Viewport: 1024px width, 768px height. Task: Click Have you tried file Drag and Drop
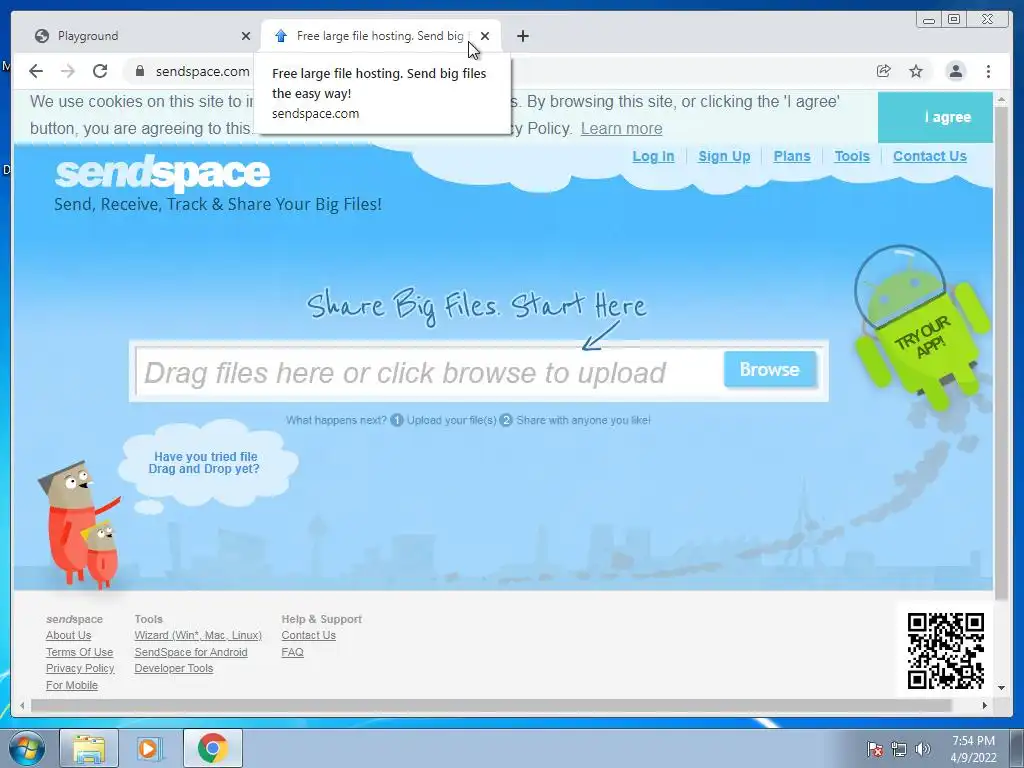(204, 462)
